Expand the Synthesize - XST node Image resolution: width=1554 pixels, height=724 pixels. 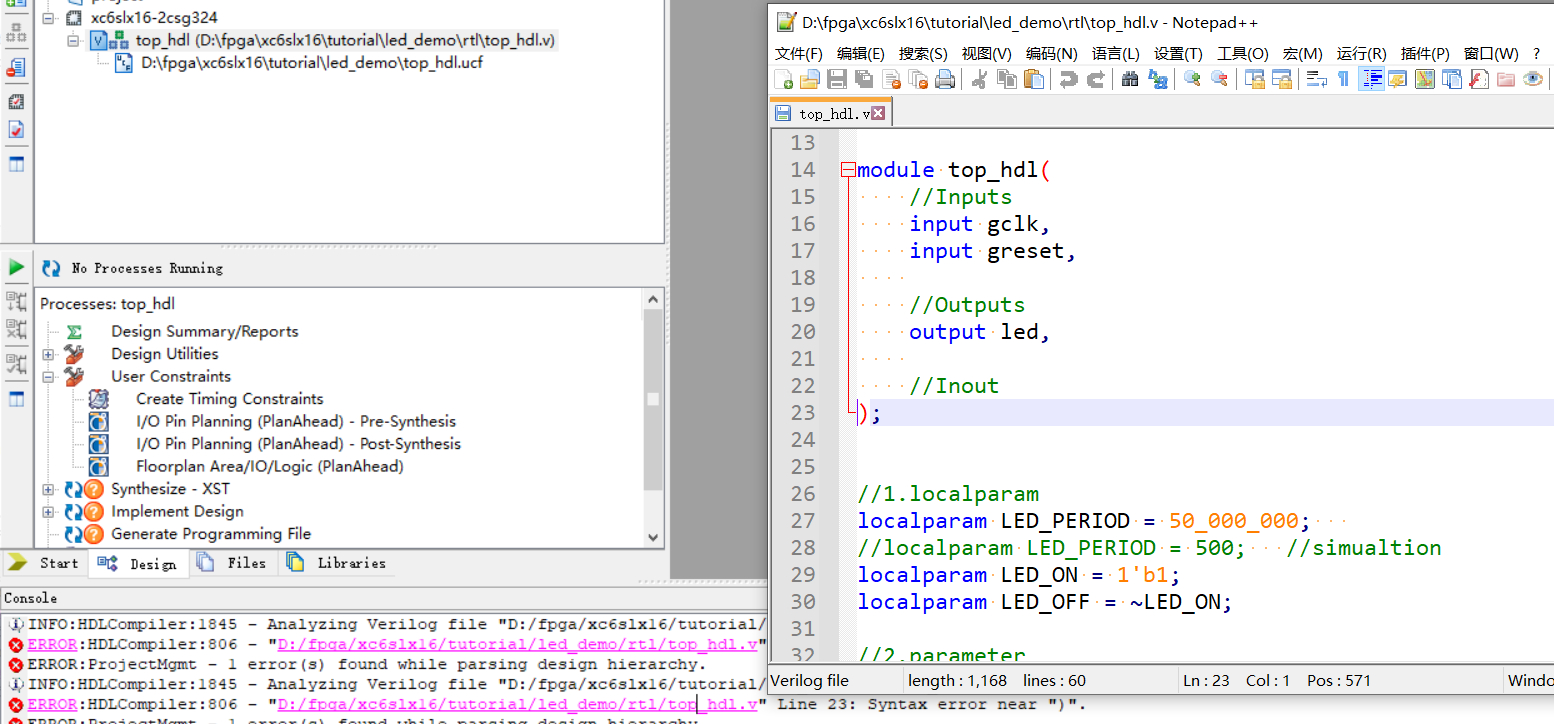[x=48, y=489]
